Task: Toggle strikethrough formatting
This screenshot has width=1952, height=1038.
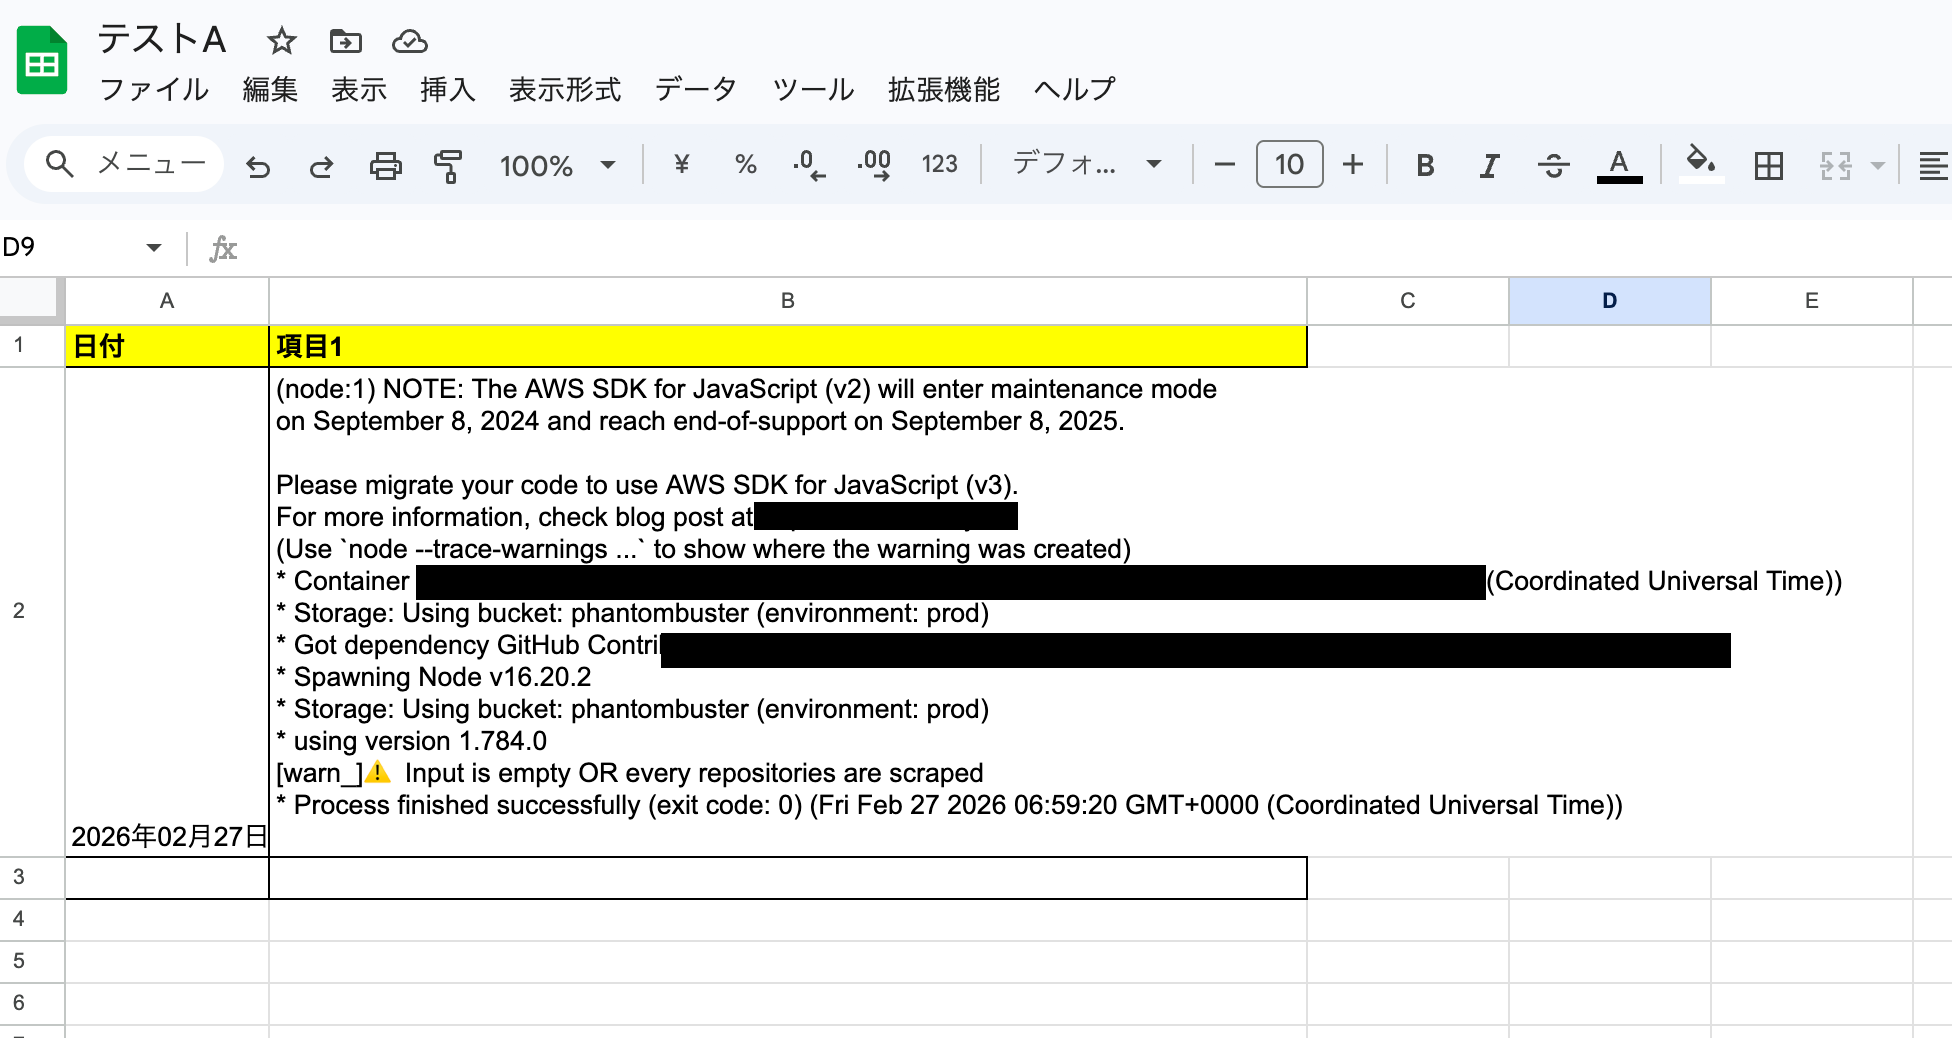Action: pyautogui.click(x=1554, y=165)
